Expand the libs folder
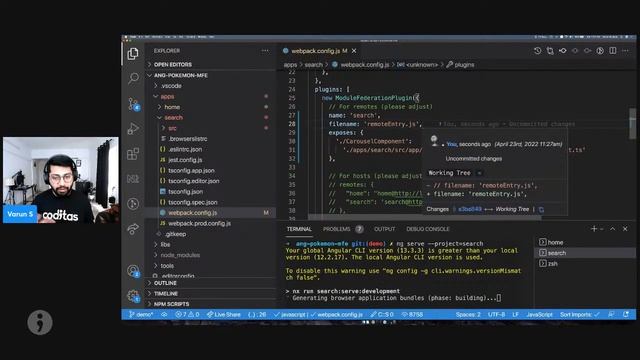Screen dimensions: 640x360 211,244
